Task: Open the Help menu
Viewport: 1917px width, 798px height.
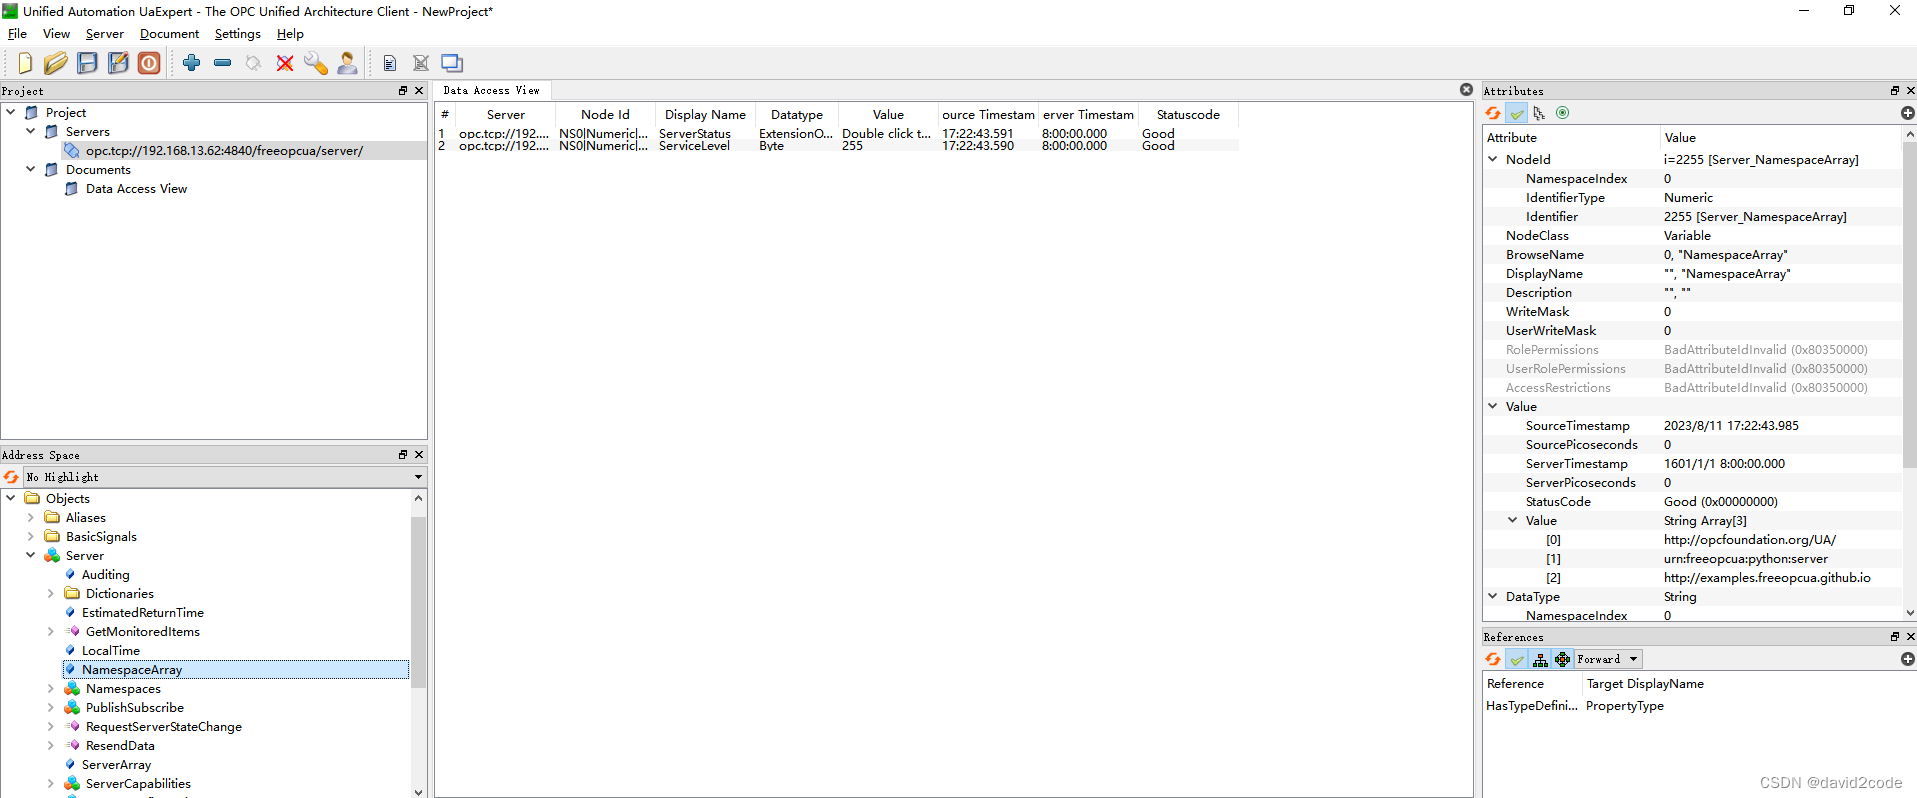Action: point(290,34)
